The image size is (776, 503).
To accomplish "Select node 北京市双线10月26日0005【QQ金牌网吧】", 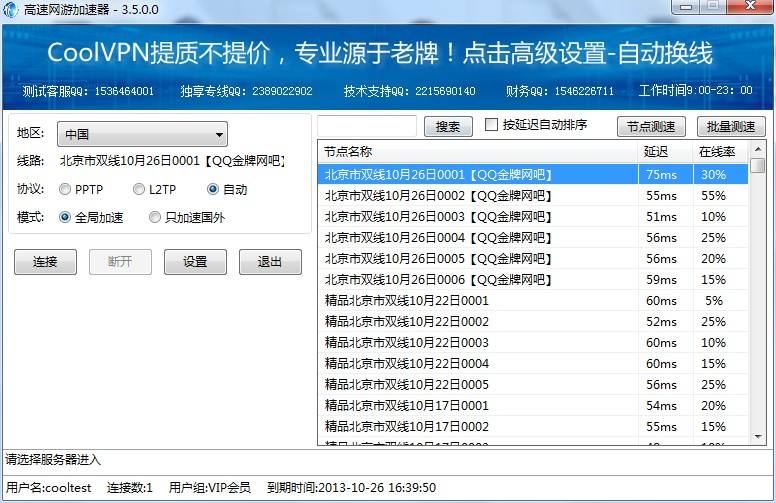I will [533, 258].
